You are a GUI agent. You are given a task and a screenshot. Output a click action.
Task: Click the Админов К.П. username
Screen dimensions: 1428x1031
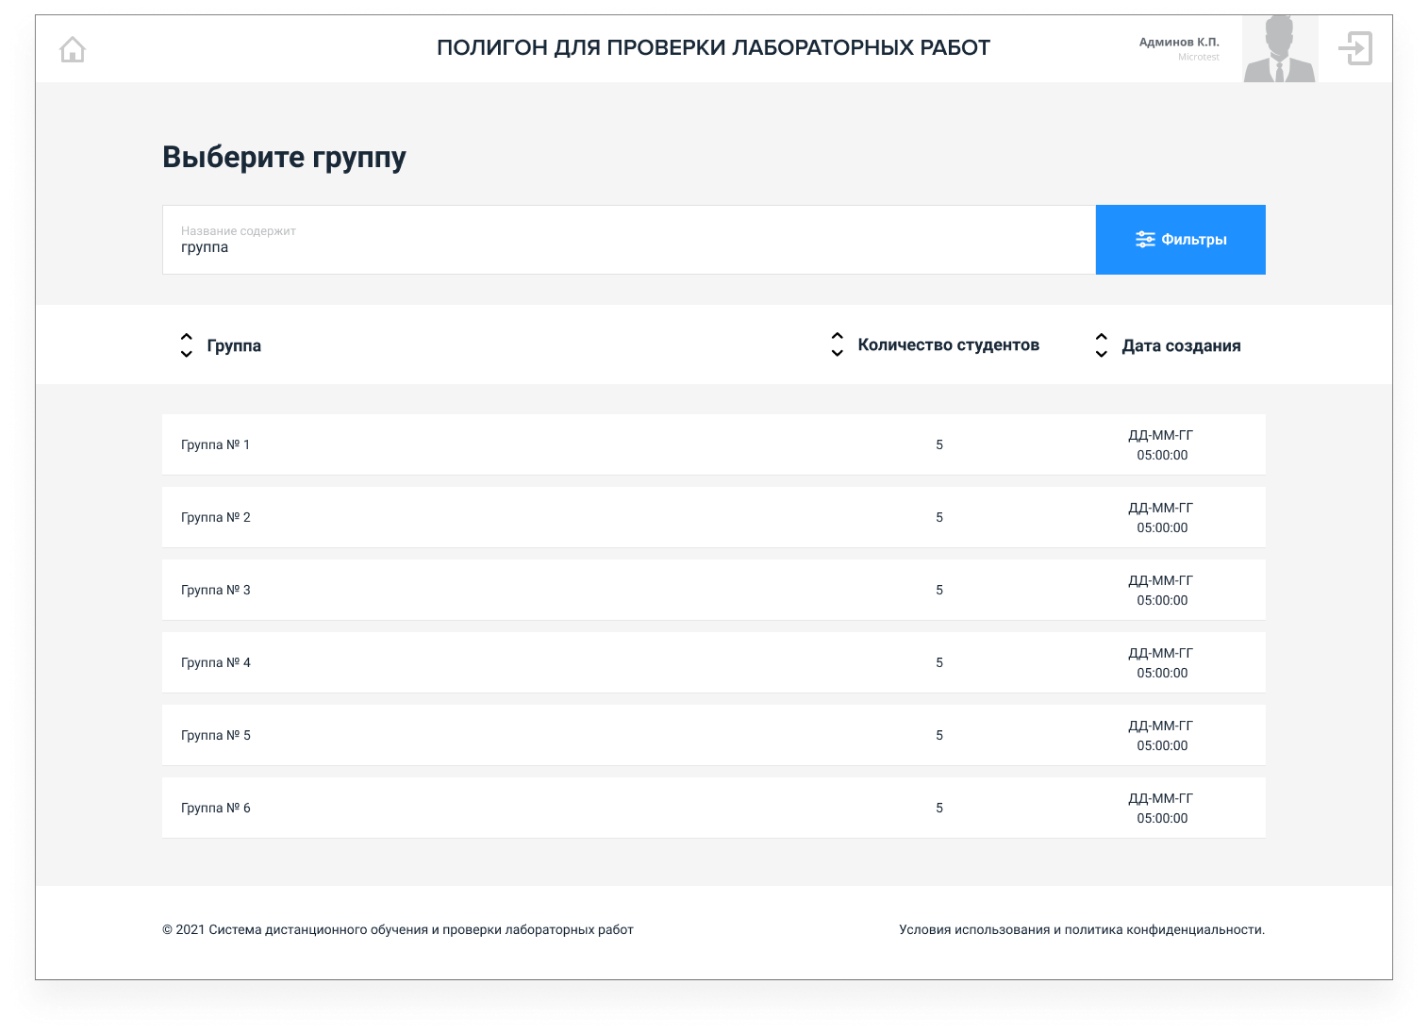point(1179,42)
